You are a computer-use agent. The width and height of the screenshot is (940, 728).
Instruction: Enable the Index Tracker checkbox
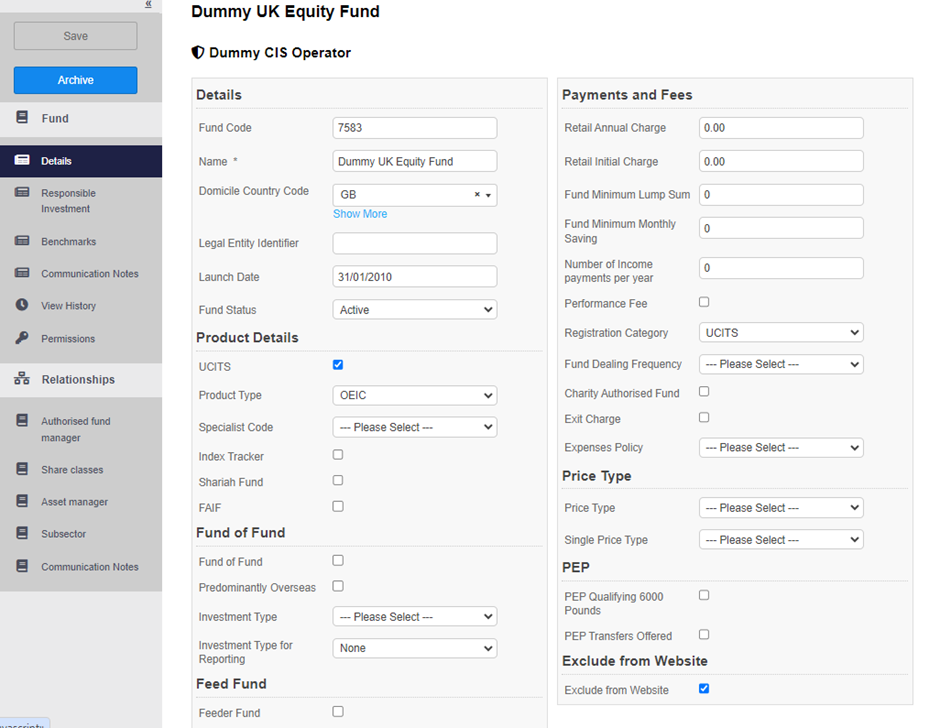[338, 455]
